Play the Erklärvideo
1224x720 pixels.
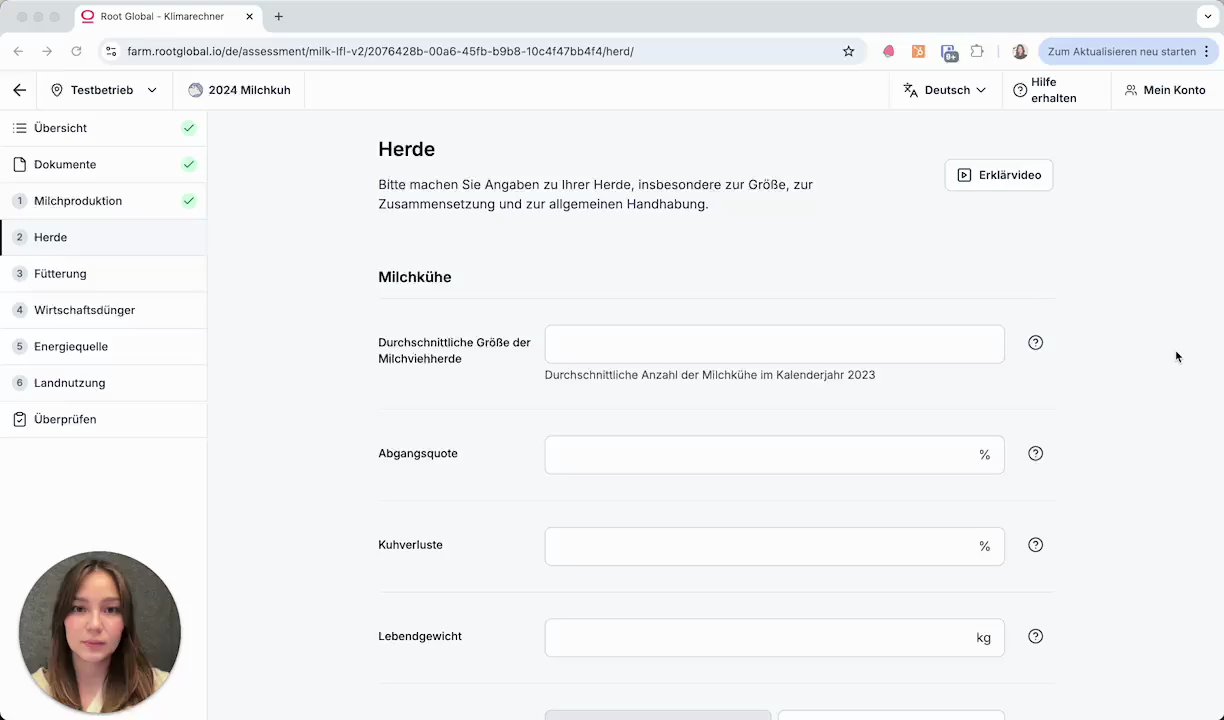[x=998, y=175]
